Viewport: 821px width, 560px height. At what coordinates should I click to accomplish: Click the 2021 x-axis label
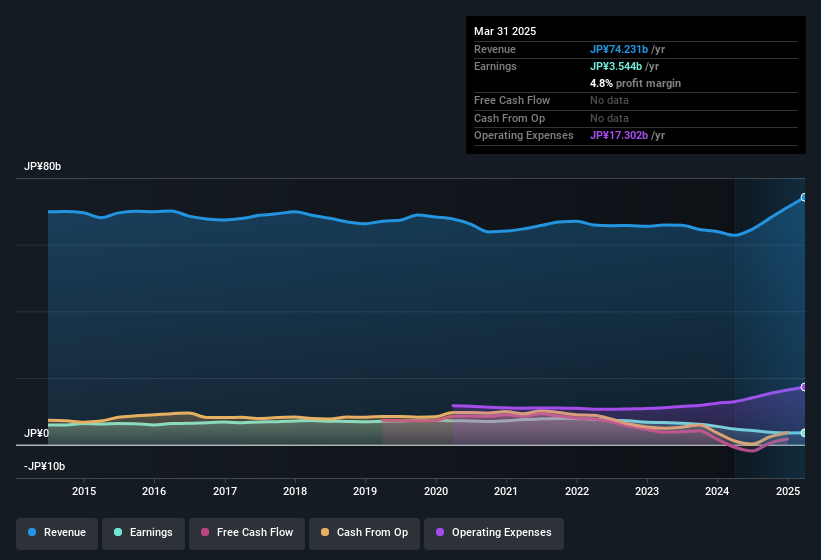click(x=506, y=491)
